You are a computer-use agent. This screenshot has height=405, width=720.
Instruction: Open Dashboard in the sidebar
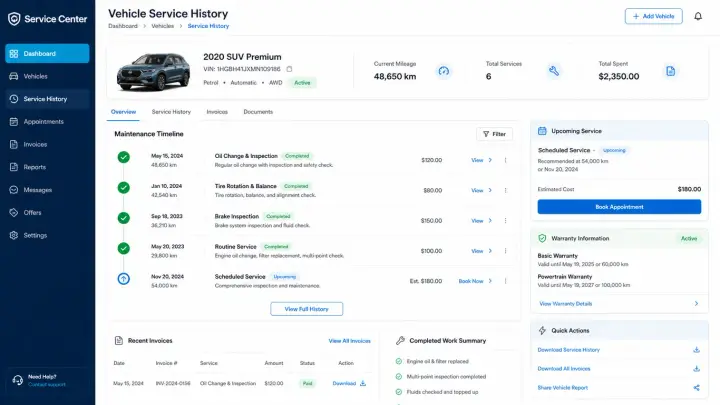[47, 53]
